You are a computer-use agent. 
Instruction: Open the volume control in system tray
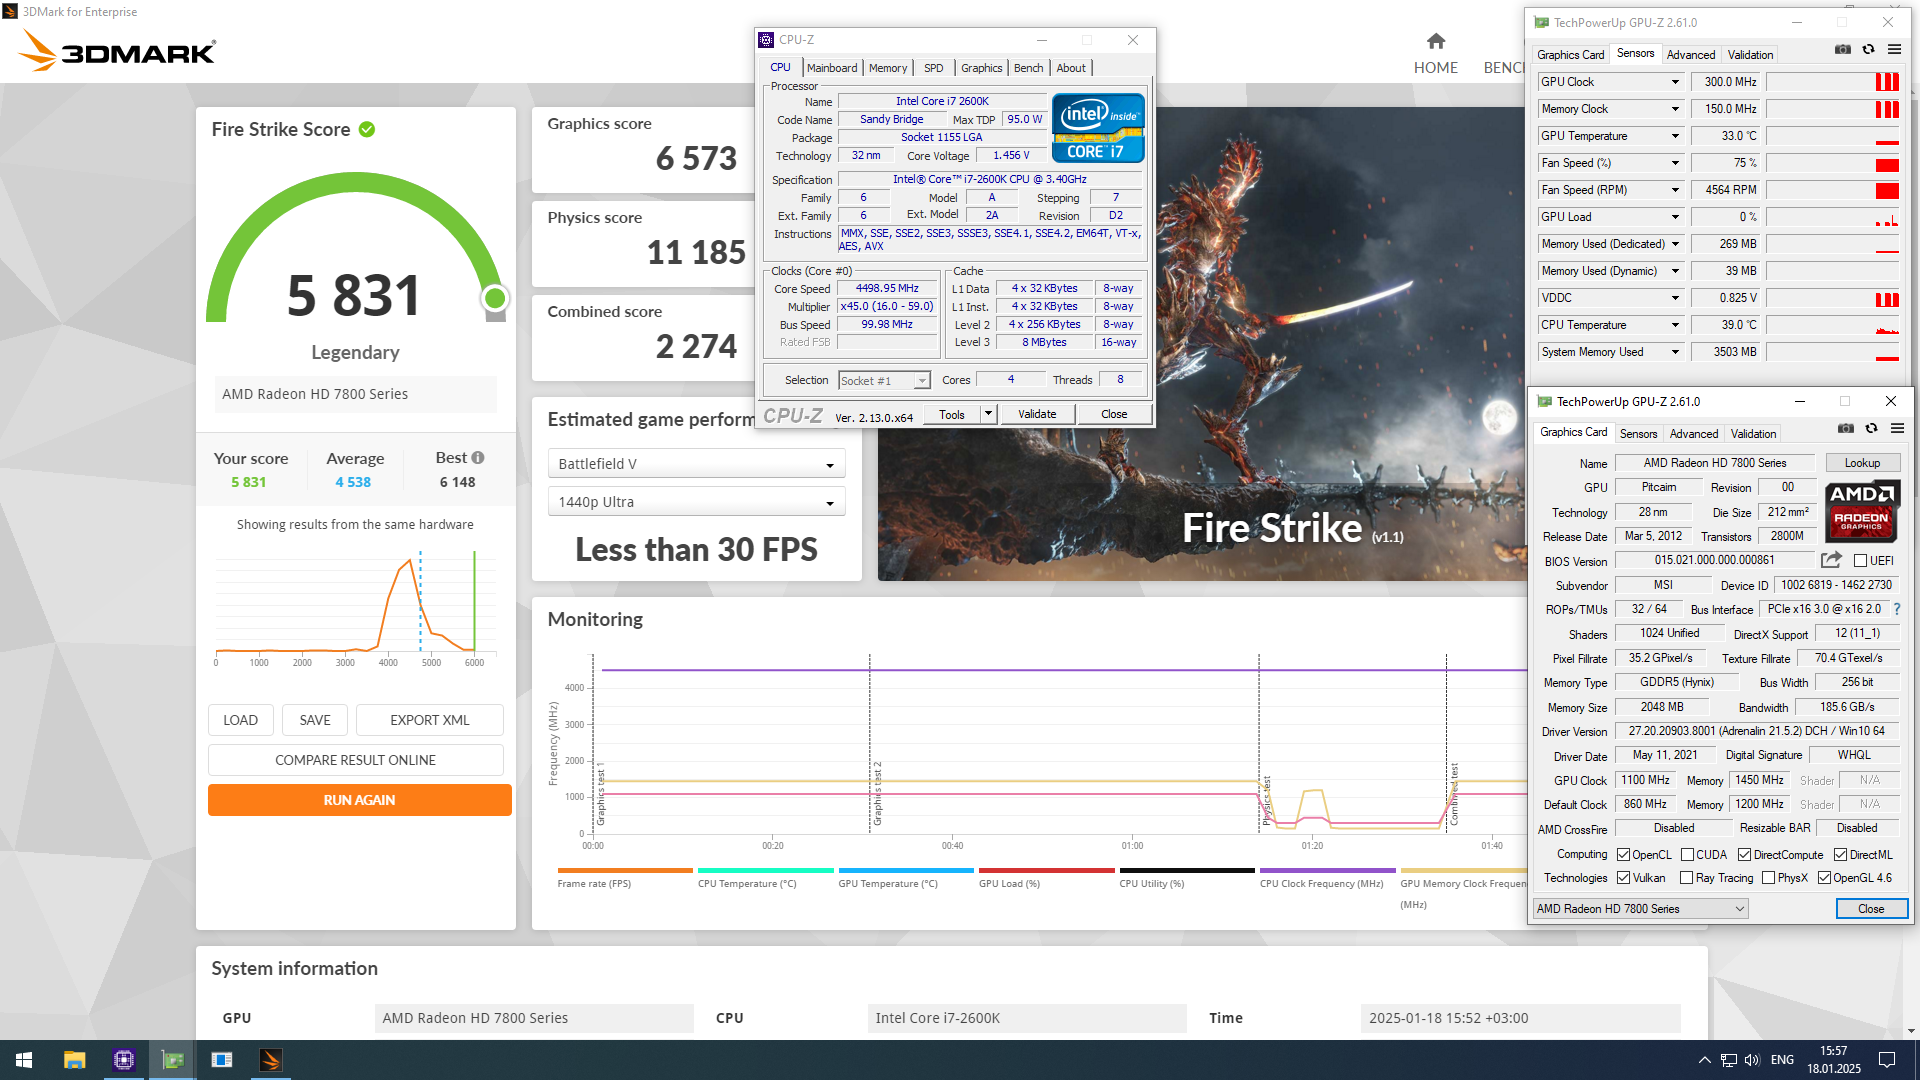pos(1752,1060)
